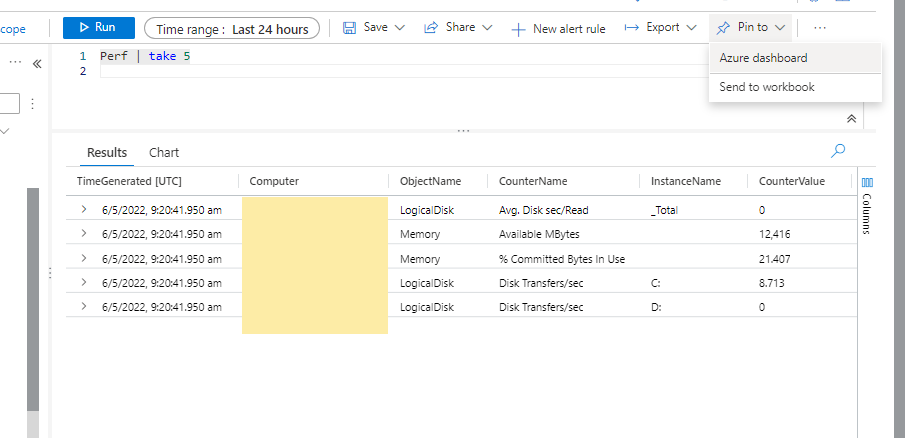Run the query
Screen dimensions: 905x438
[98, 28]
